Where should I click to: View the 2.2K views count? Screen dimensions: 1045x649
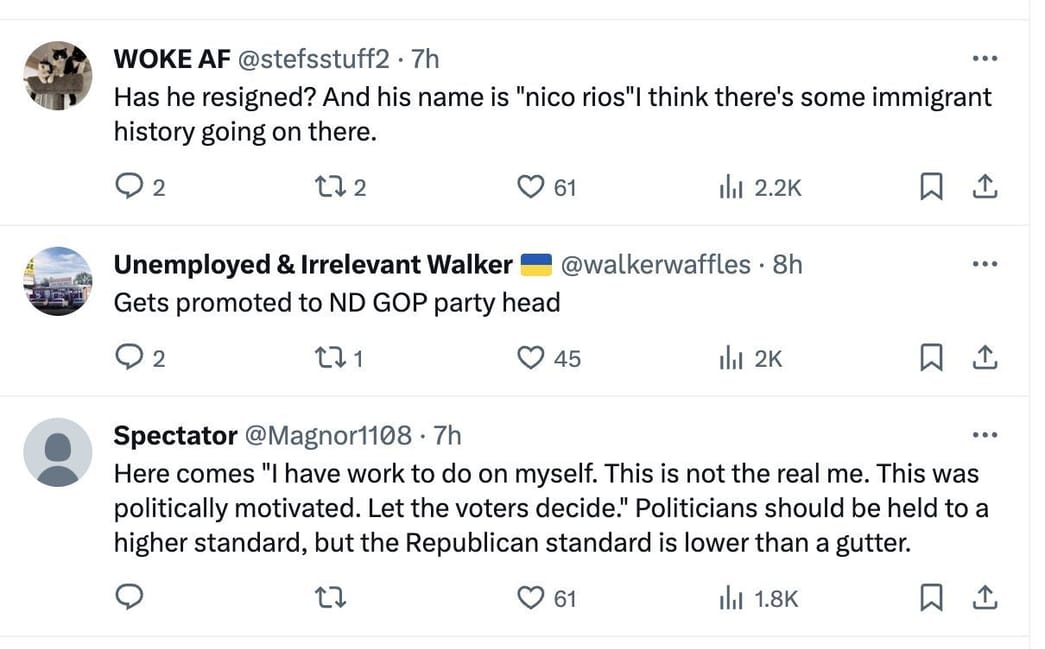pos(777,186)
